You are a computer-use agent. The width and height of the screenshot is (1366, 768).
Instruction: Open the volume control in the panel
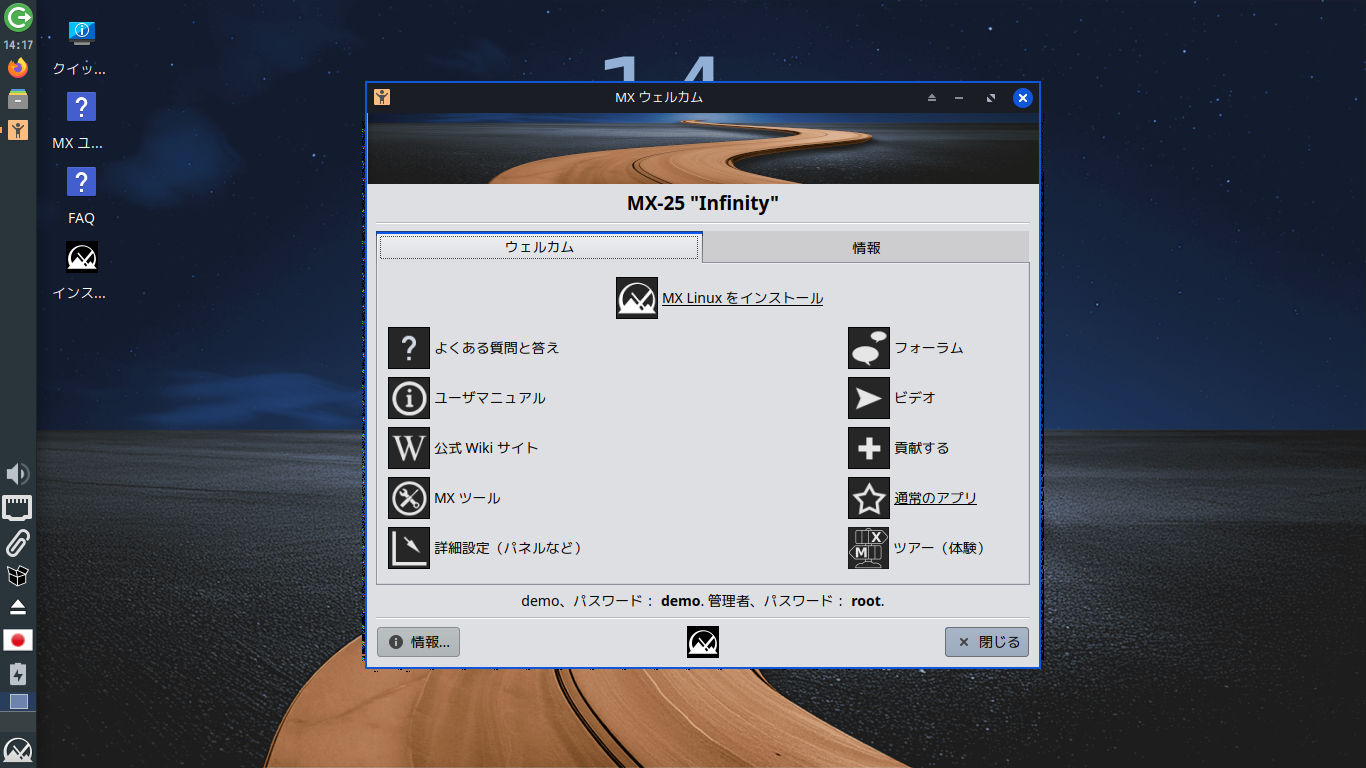click(18, 474)
